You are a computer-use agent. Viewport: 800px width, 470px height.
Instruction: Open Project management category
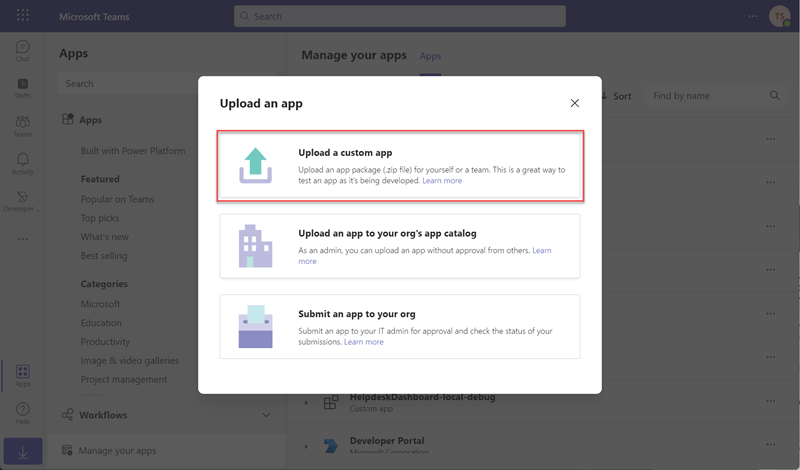pyautogui.click(x=124, y=380)
